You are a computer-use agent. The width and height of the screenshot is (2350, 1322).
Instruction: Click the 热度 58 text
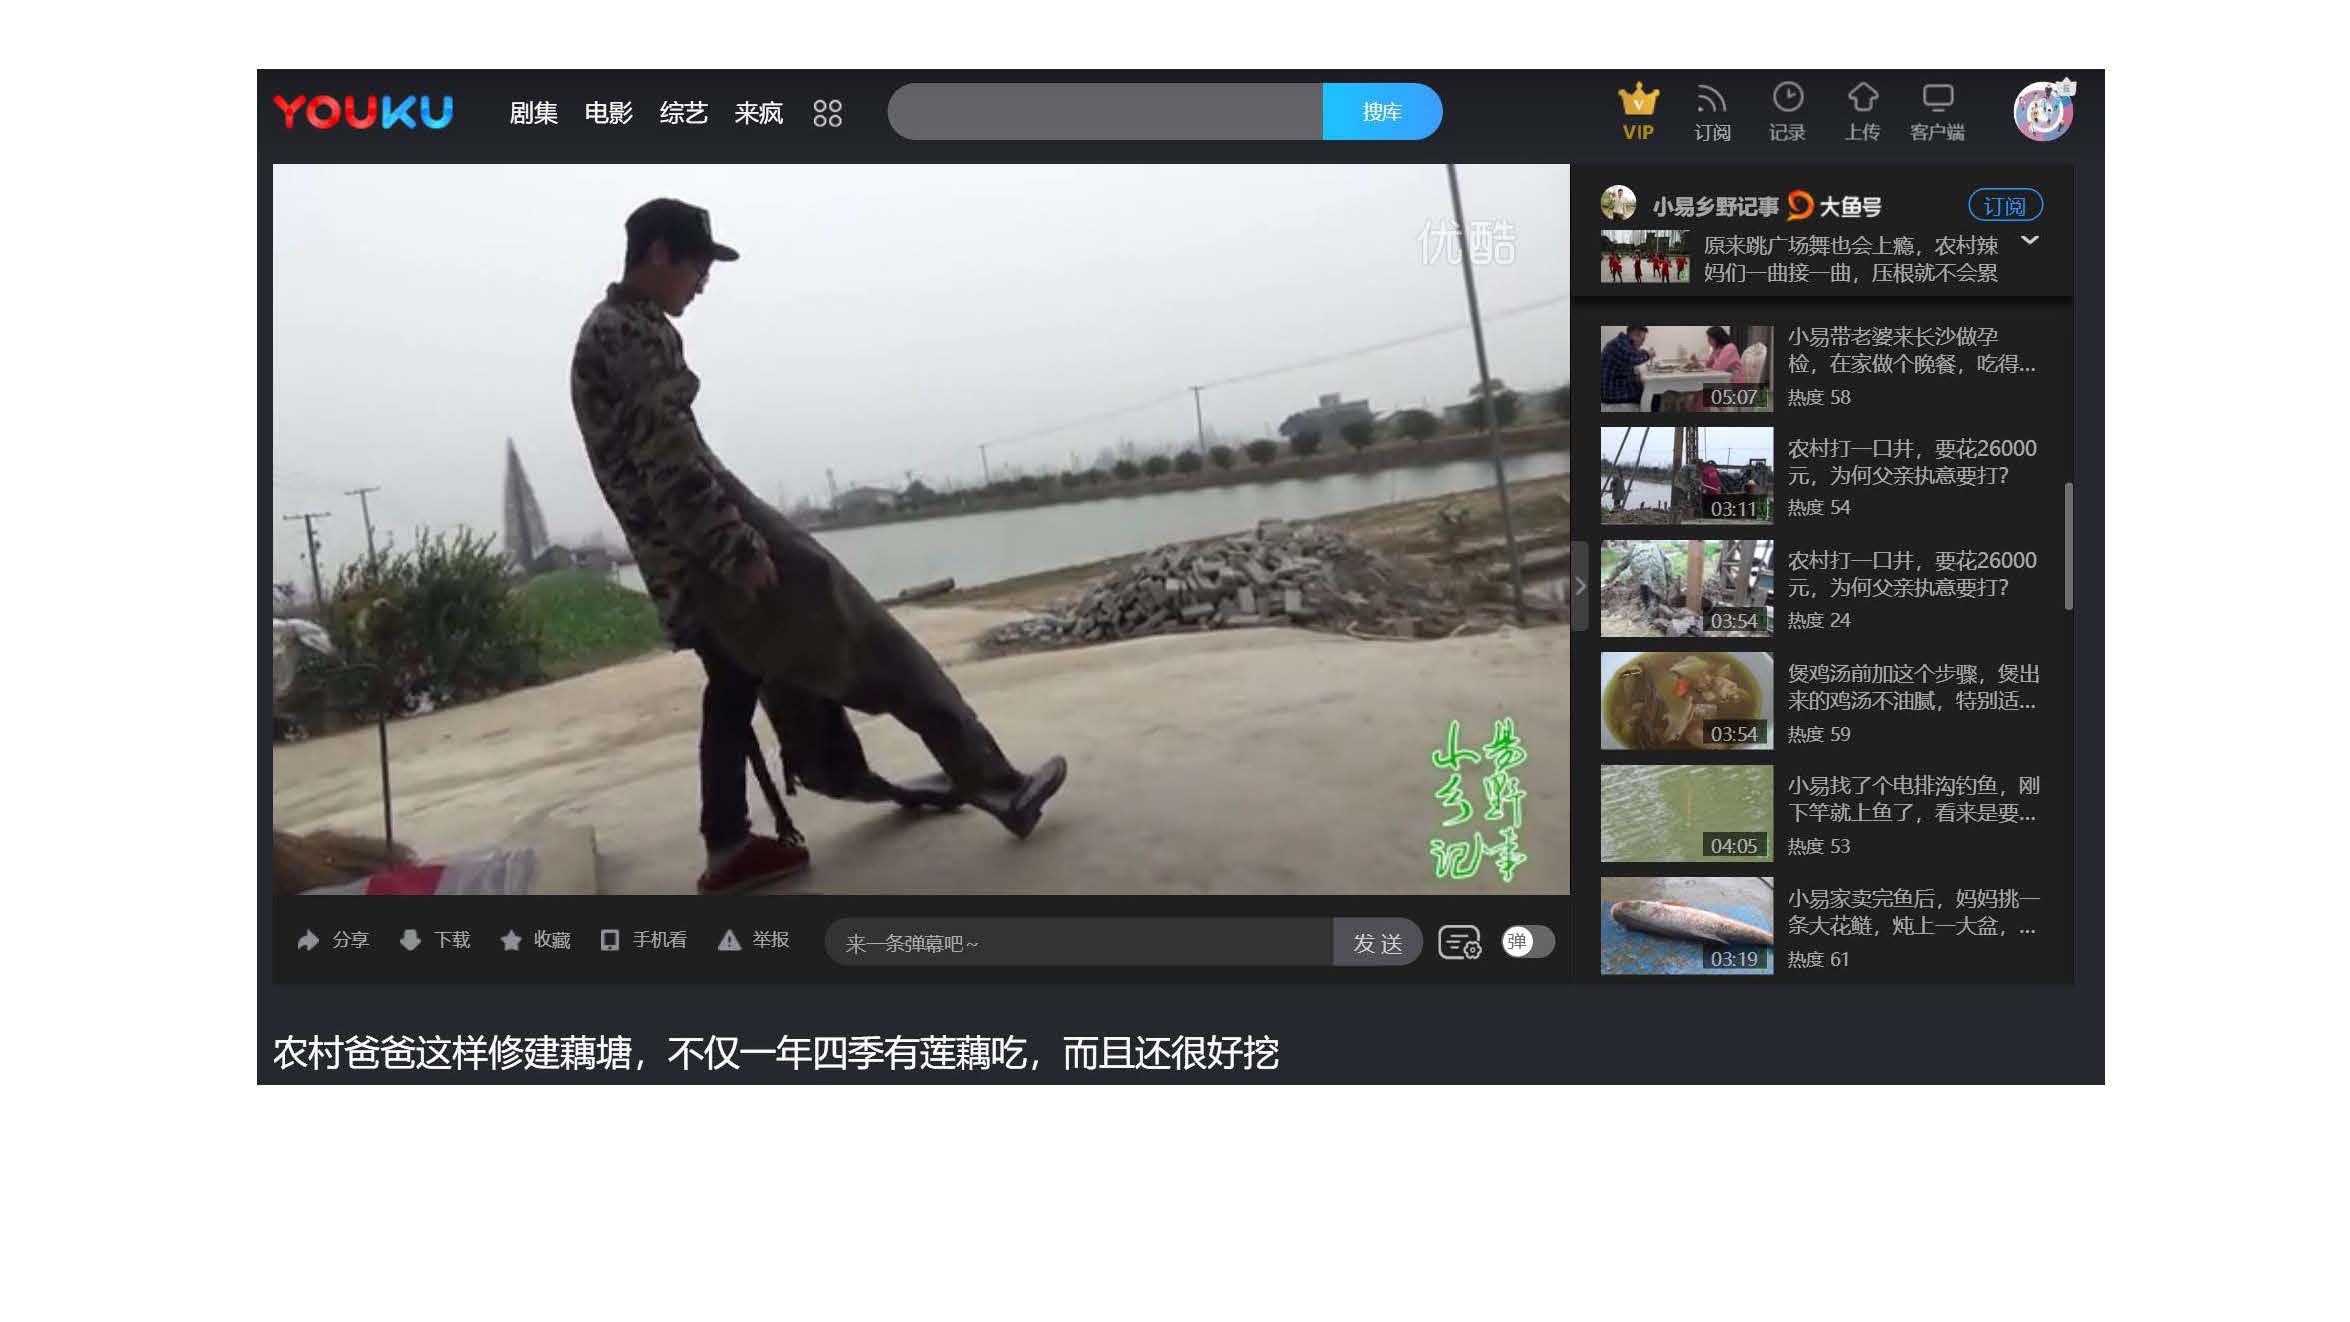pyautogui.click(x=1819, y=398)
